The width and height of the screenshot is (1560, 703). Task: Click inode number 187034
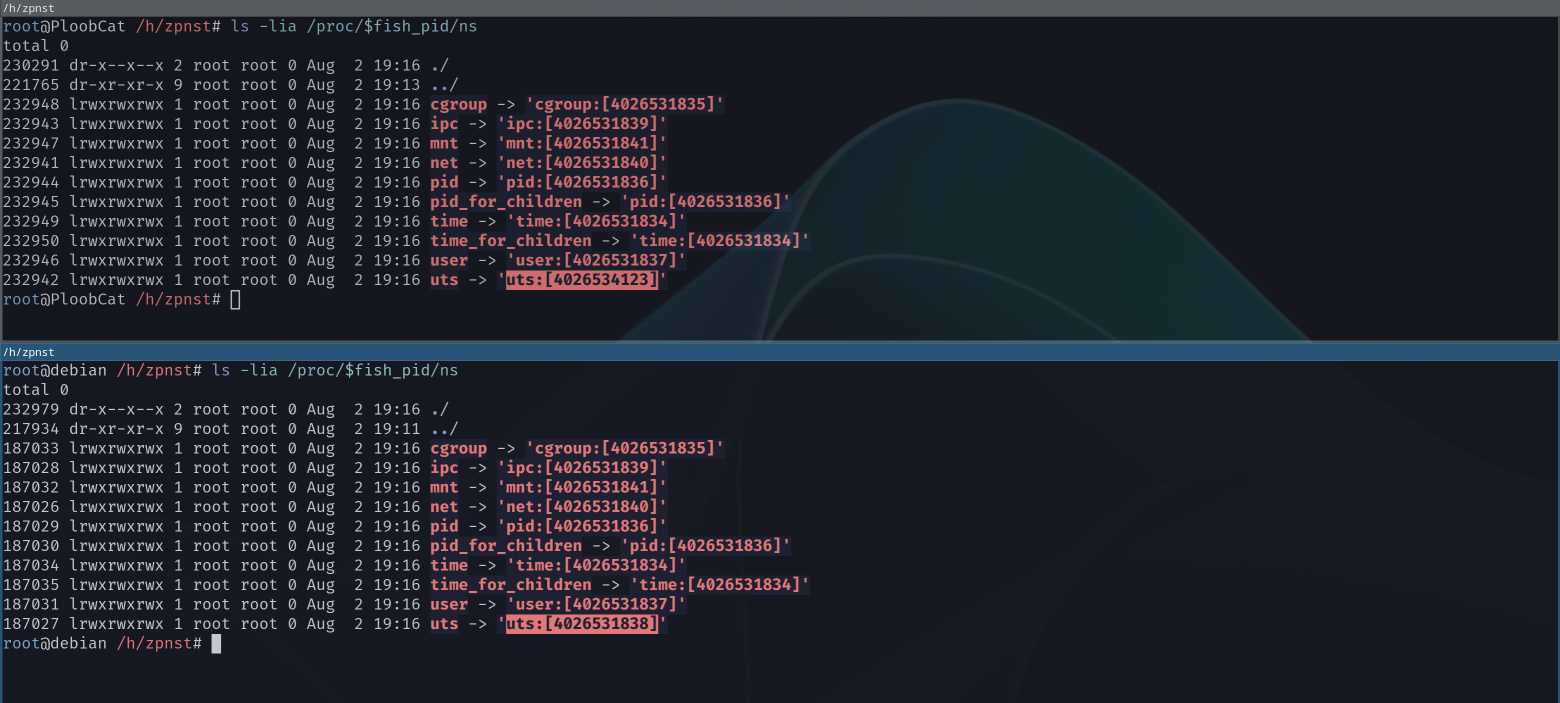[x=31, y=566]
